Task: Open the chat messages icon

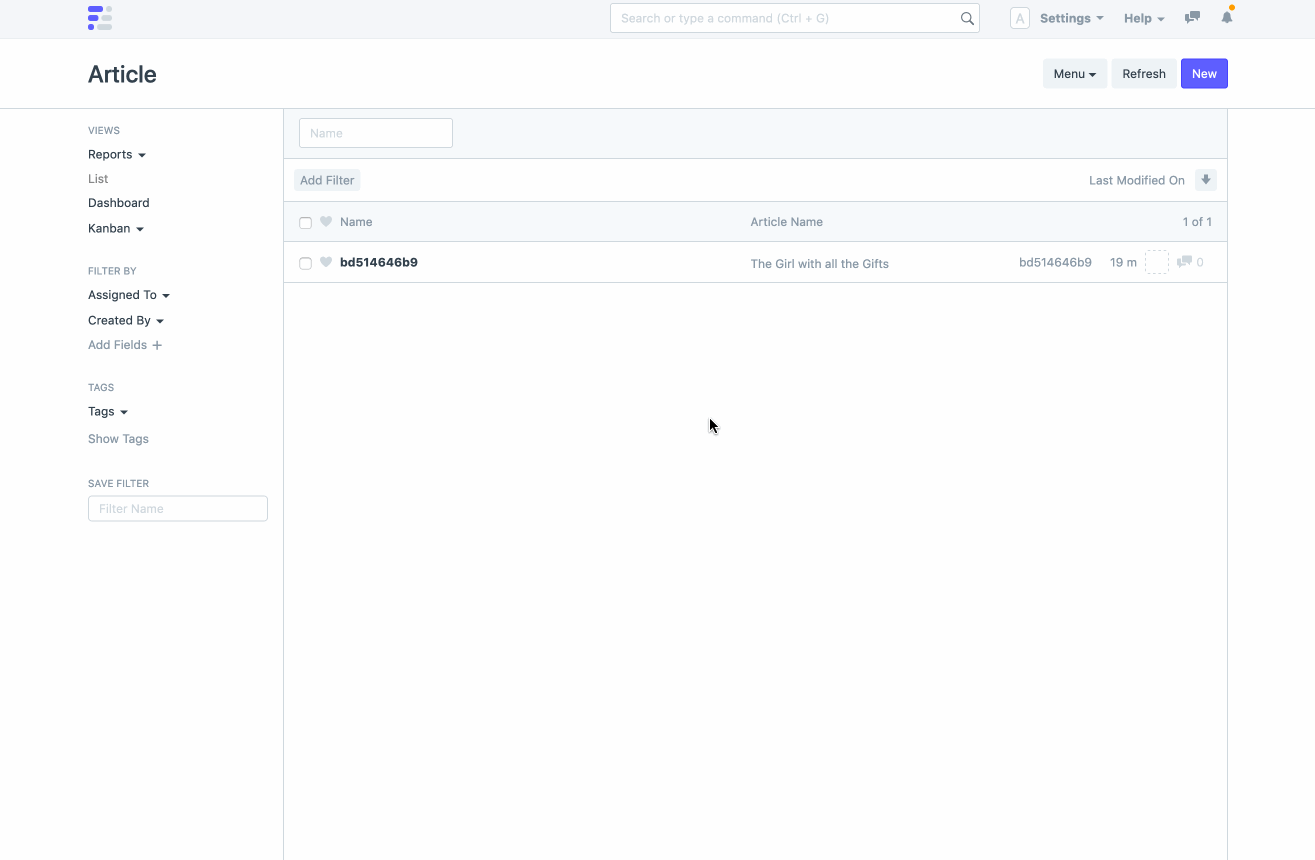Action: coord(1192,18)
